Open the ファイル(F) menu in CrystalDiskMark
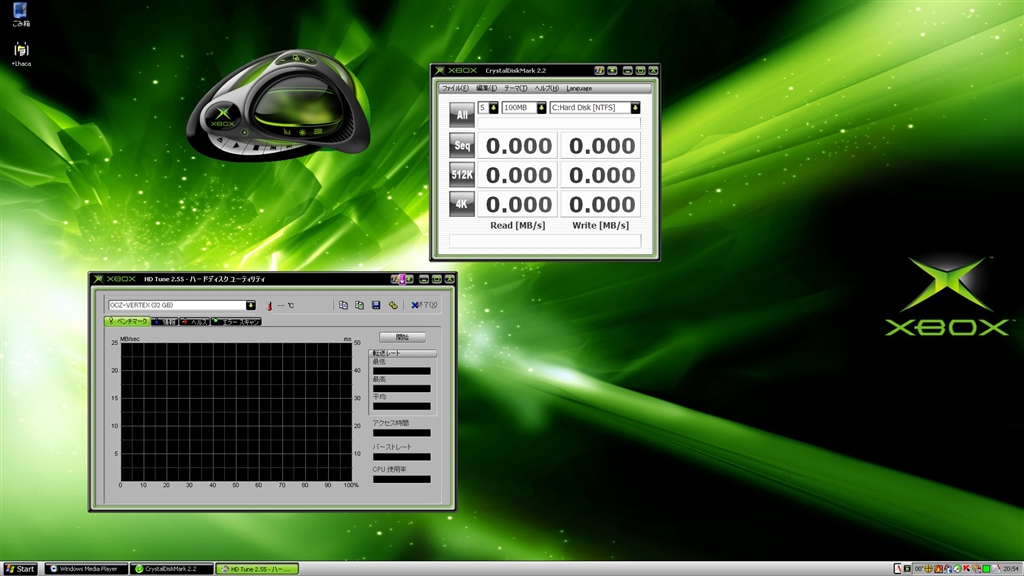Viewport: 1024px width, 576px height. [x=456, y=88]
